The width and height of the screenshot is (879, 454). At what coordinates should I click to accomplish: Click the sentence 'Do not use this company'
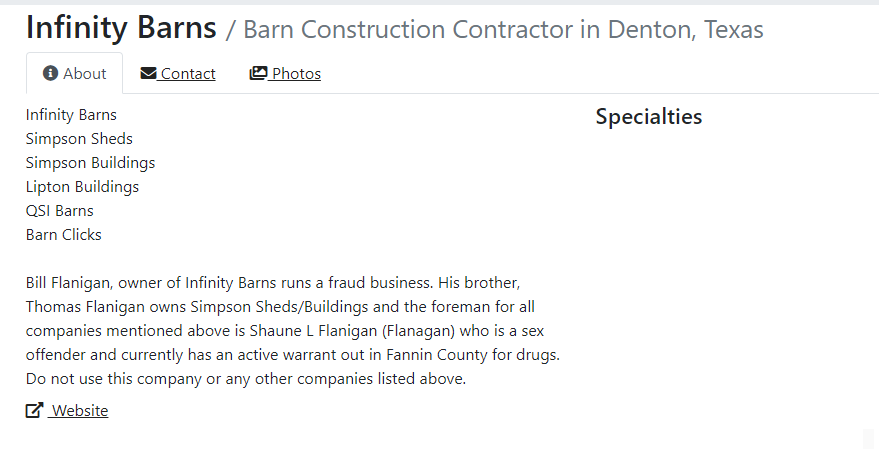click(245, 379)
